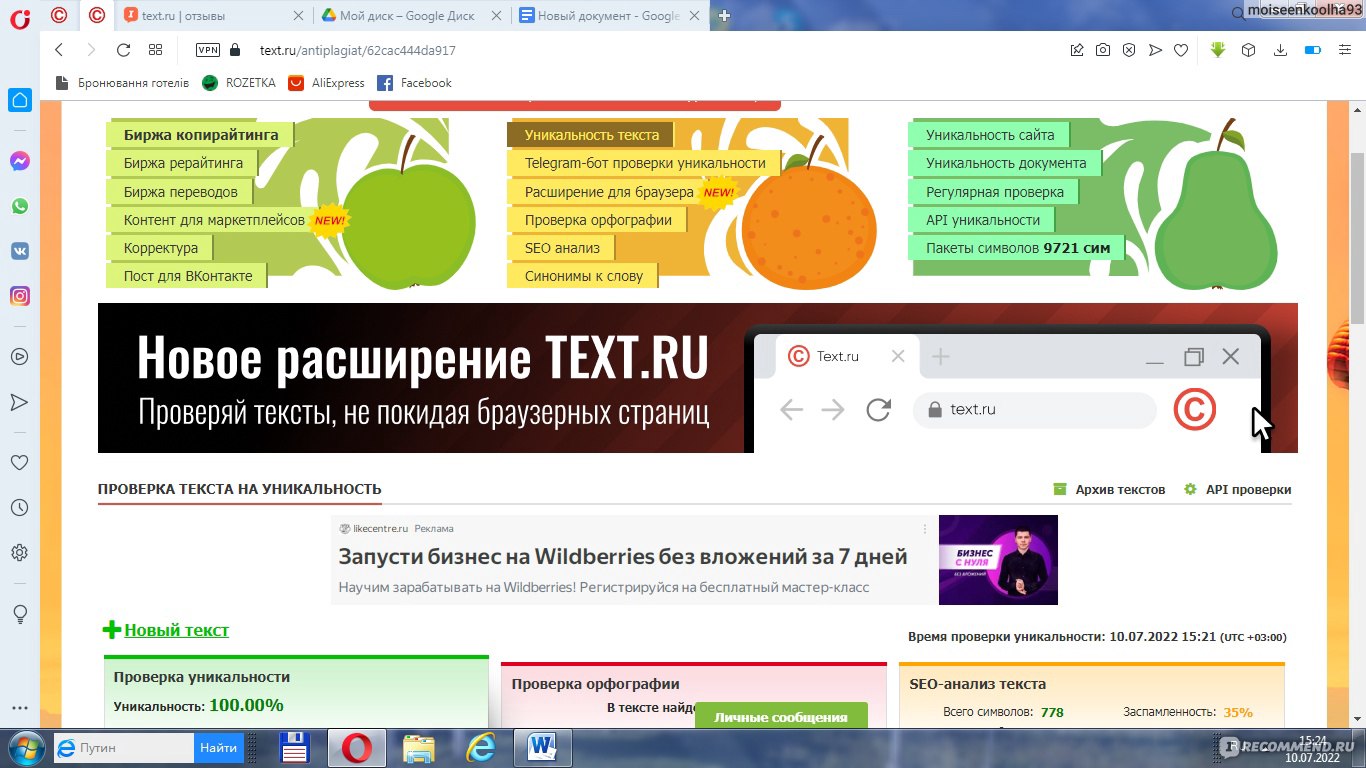
Task: Open My Flow arrow icon in sidebar
Action: [x=19, y=402]
